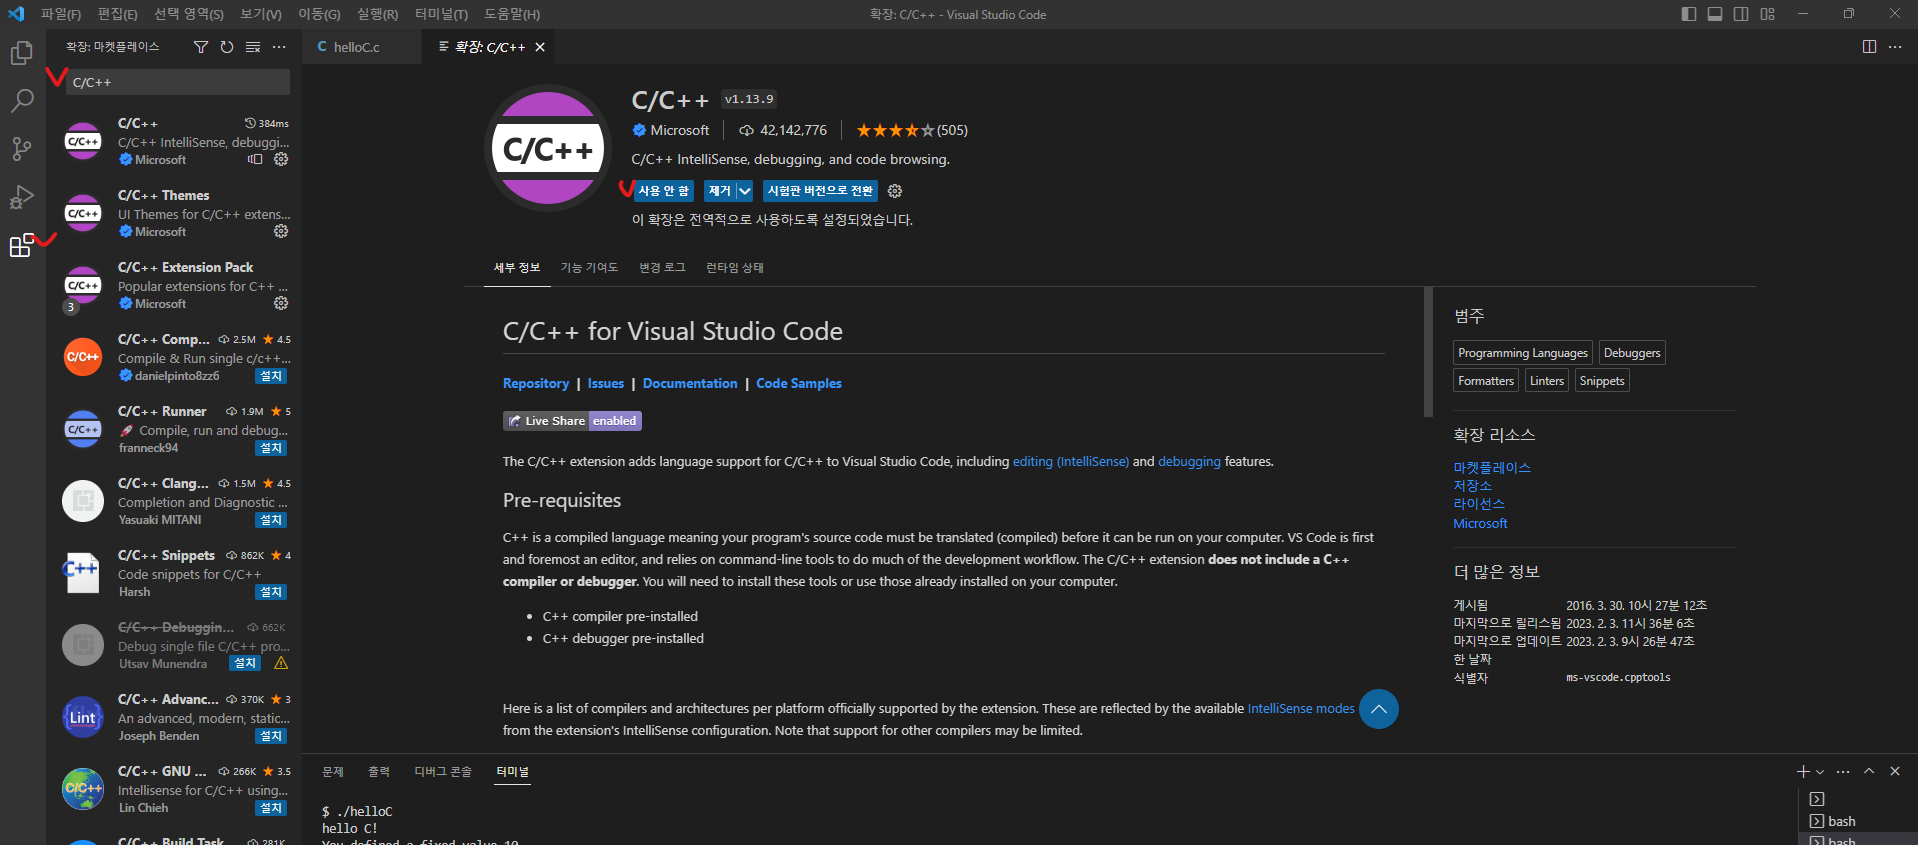Open the IntelliSense modes link
This screenshot has width=1918, height=845.
pyautogui.click(x=1301, y=709)
